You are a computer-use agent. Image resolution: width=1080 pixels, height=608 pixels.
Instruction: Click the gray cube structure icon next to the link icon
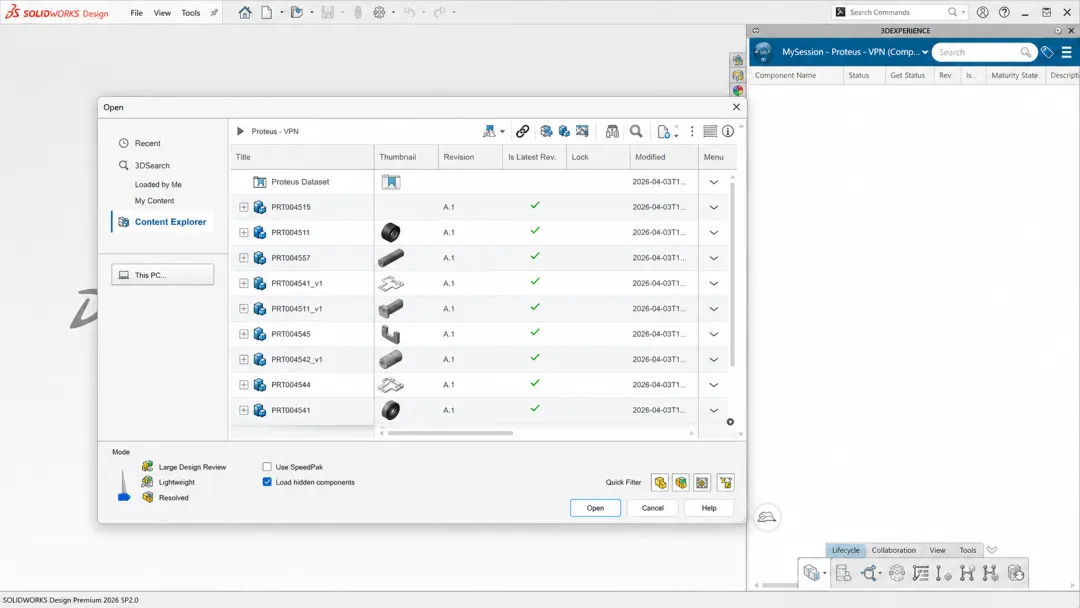pyautogui.click(x=546, y=131)
